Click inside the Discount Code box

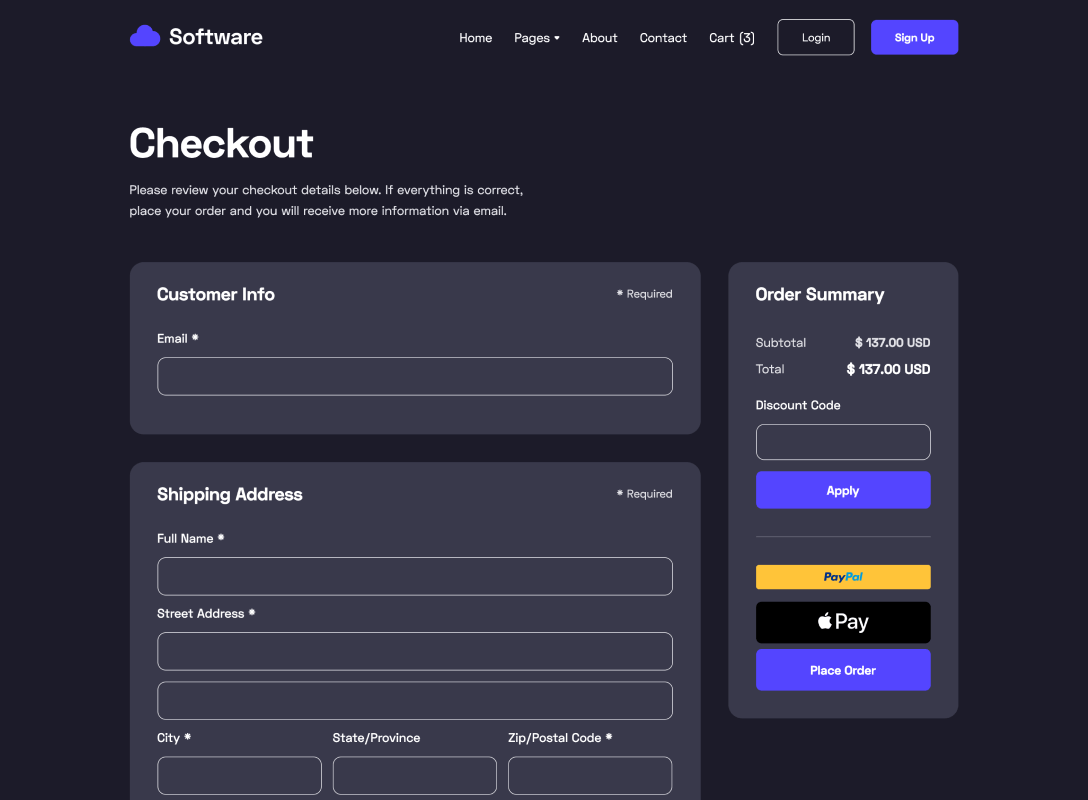[x=843, y=441]
